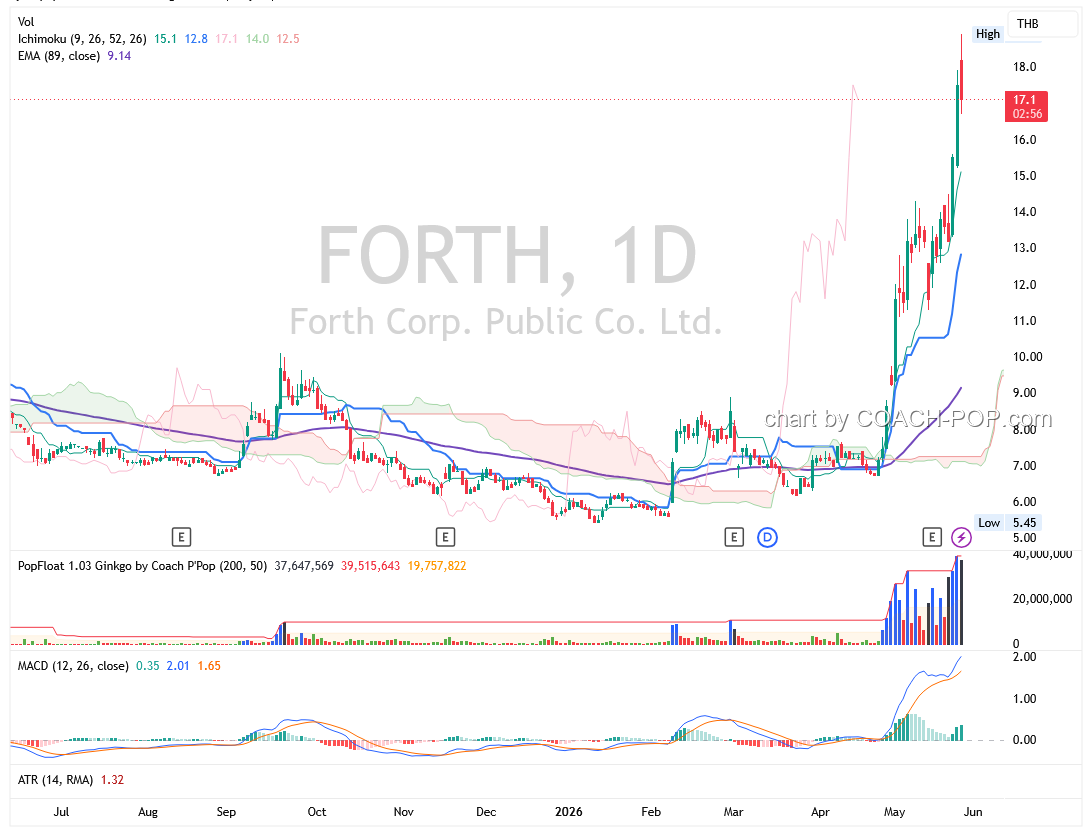Click PopFloat value 37,647,569
This screenshot has width=1092, height=831.
304,566
